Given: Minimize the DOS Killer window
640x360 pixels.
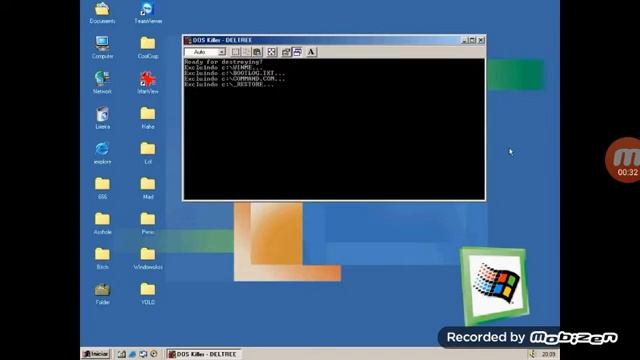Looking at the screenshot, I should point(464,40).
